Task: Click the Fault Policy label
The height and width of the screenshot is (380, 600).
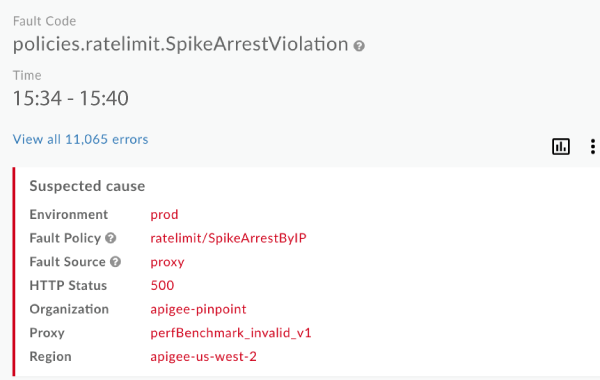Action: pyautogui.click(x=65, y=238)
